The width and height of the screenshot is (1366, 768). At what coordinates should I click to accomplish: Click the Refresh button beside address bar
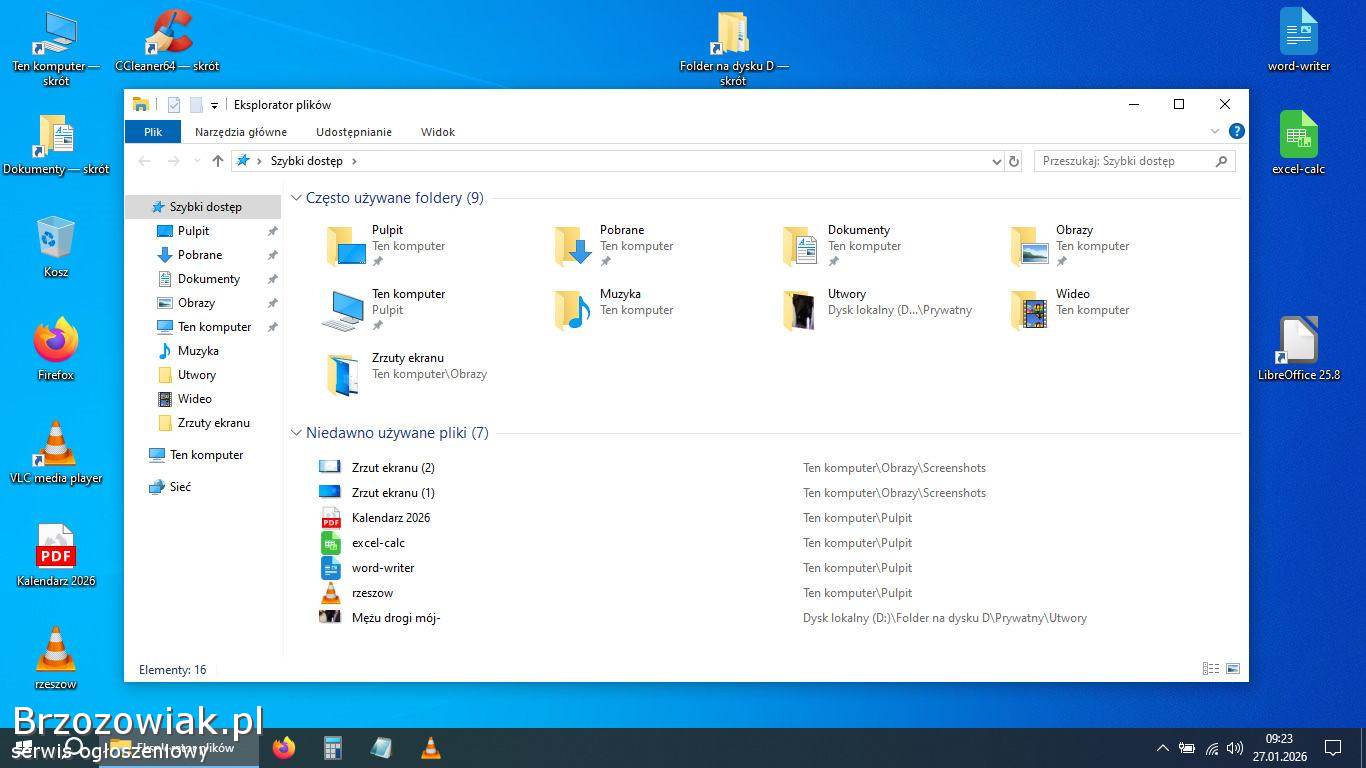pyautogui.click(x=1014, y=161)
